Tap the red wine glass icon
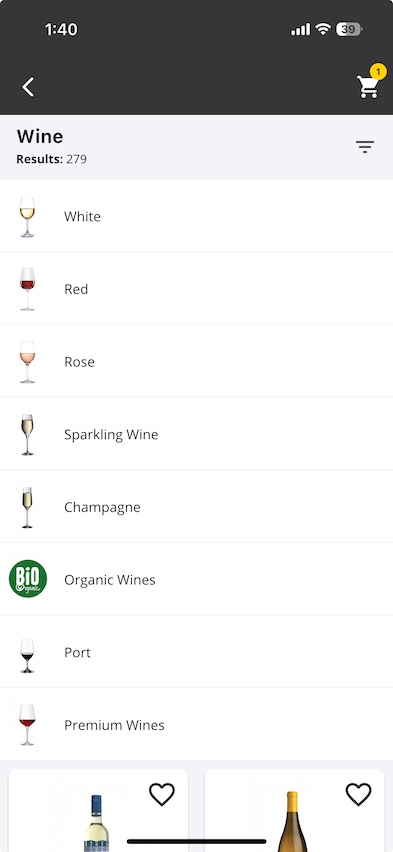The image size is (393, 852). click(27, 289)
